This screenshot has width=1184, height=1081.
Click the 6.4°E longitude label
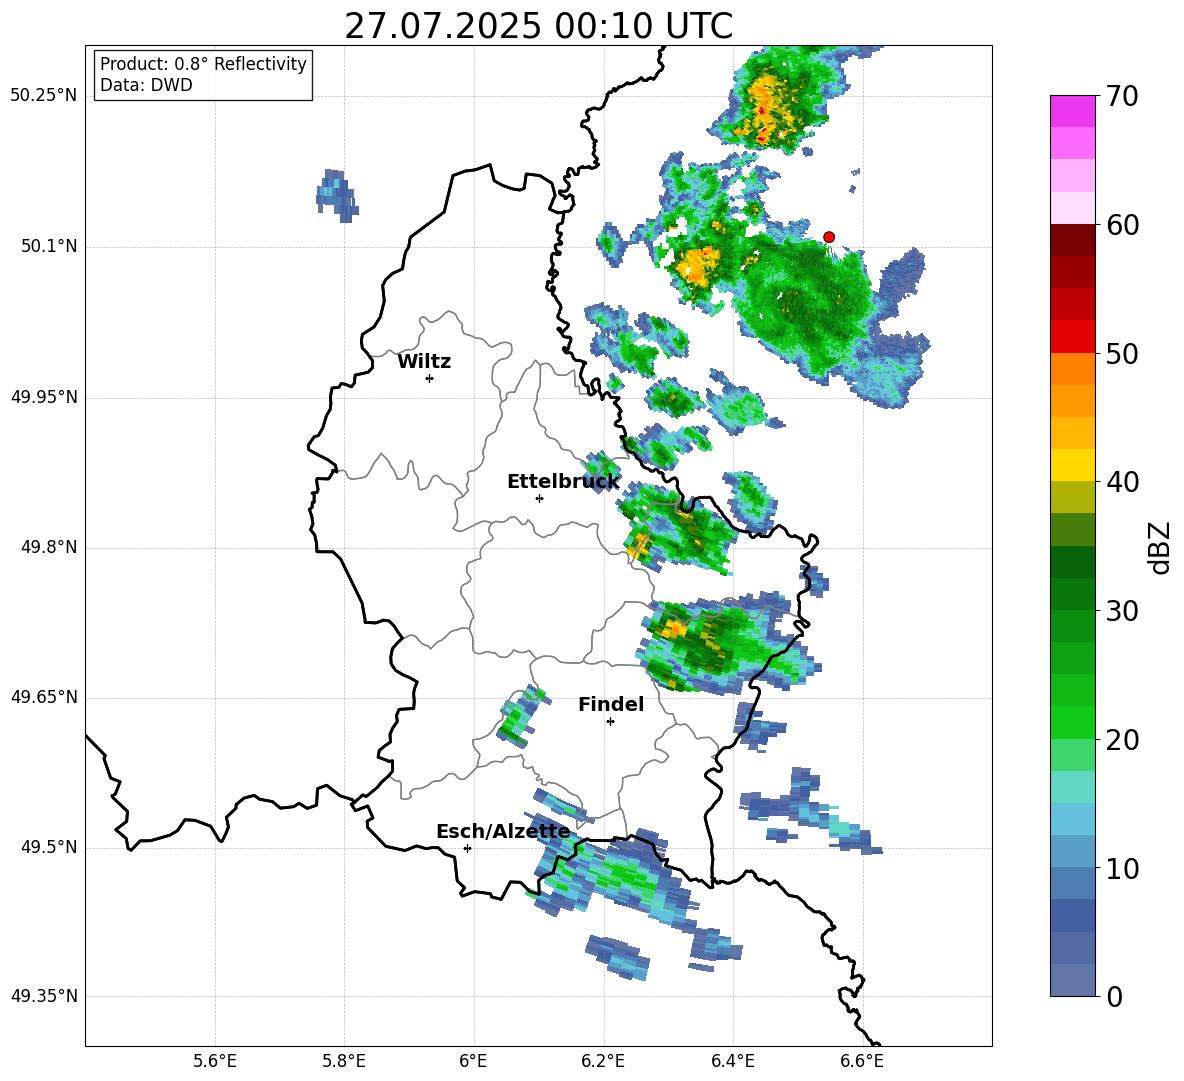732,1061
